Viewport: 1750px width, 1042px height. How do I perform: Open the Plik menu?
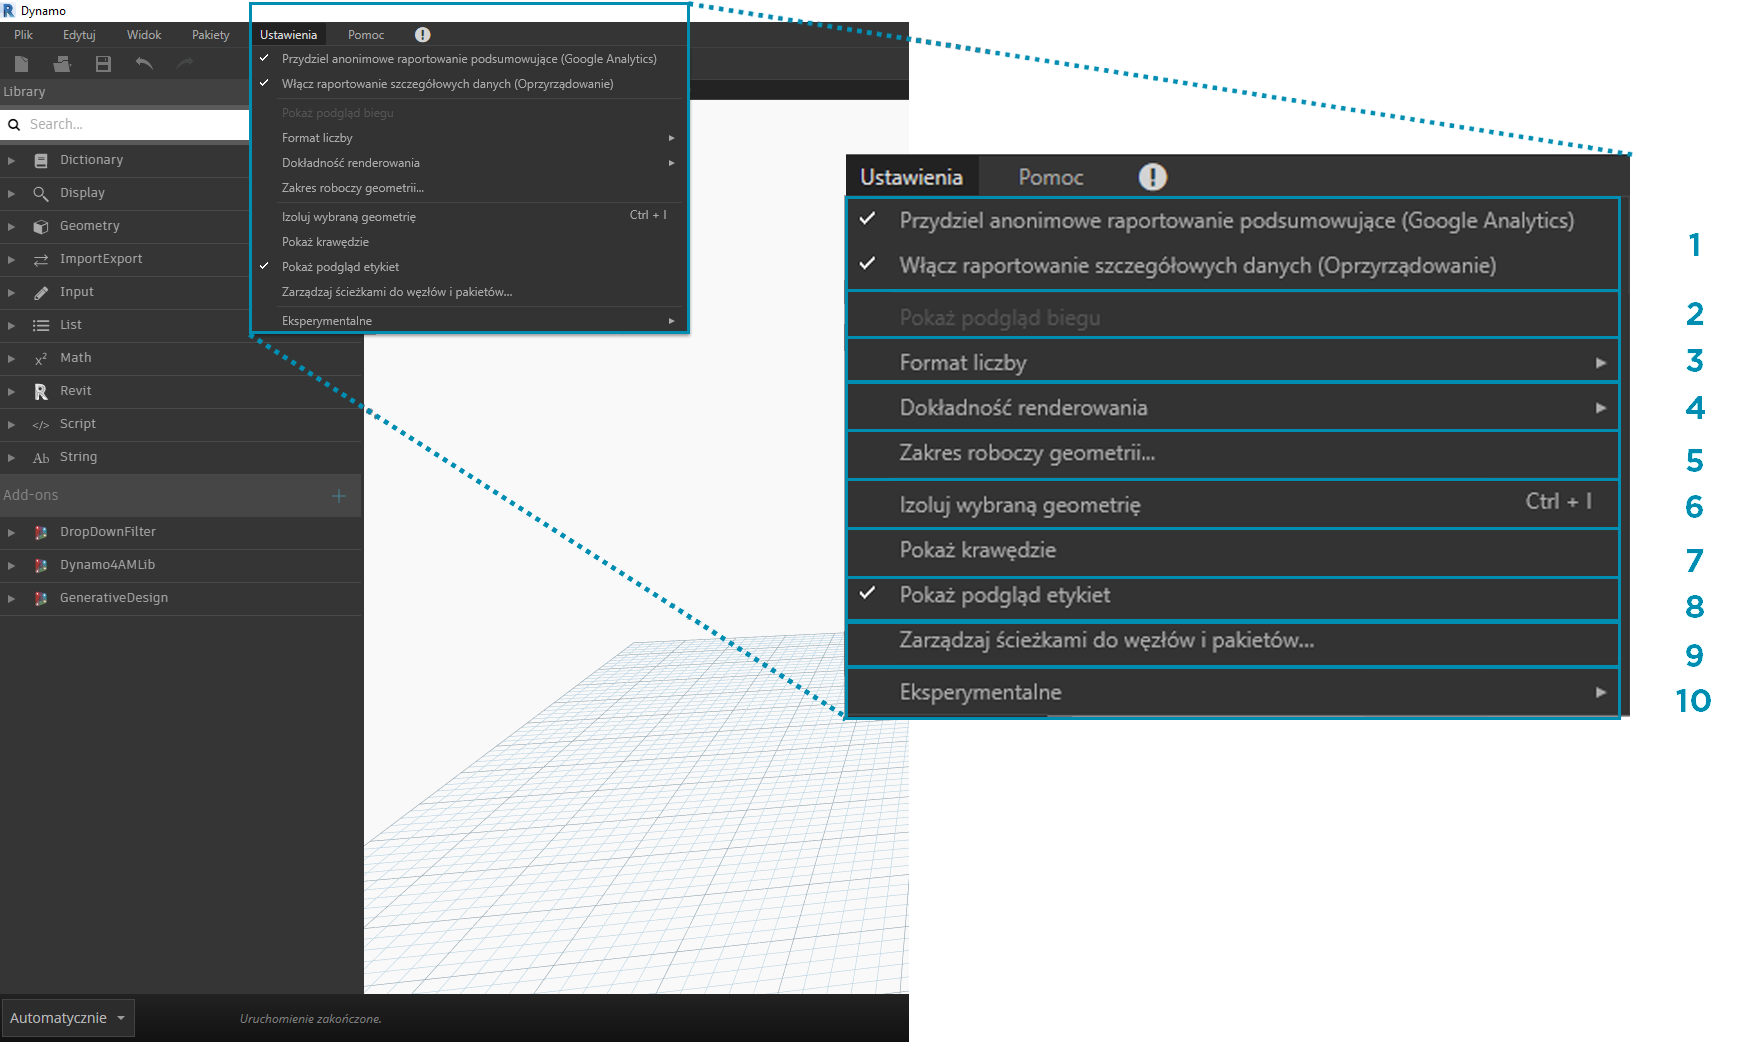point(24,35)
